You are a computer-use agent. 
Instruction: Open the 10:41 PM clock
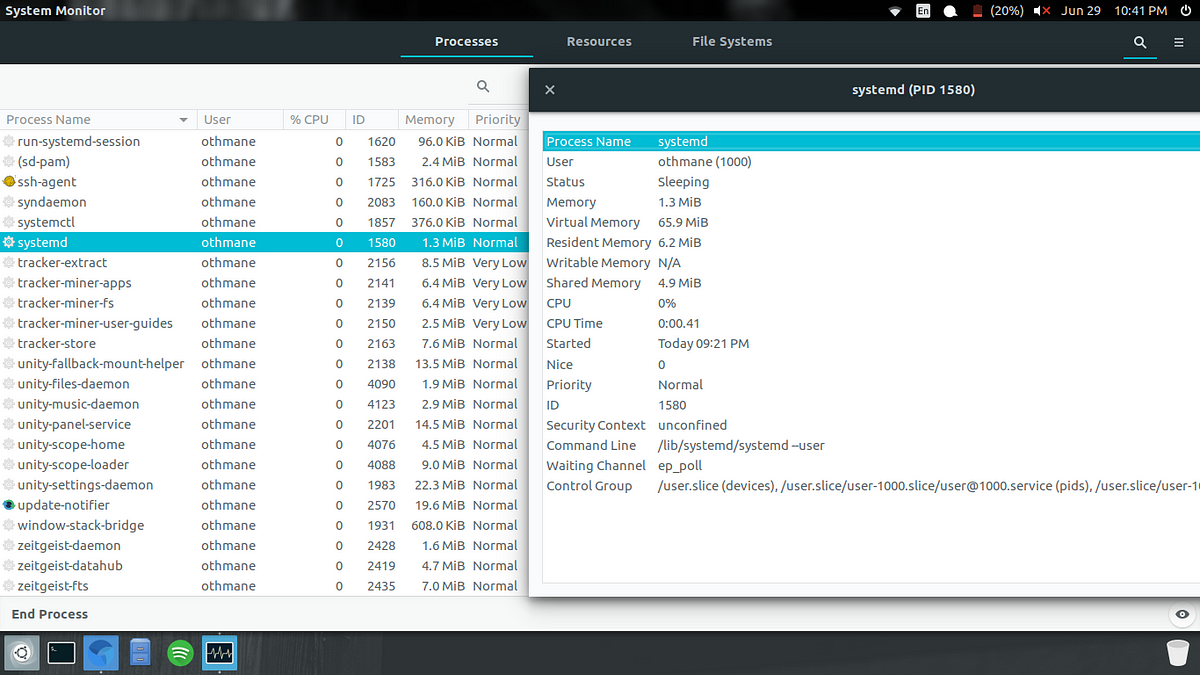coord(1141,11)
